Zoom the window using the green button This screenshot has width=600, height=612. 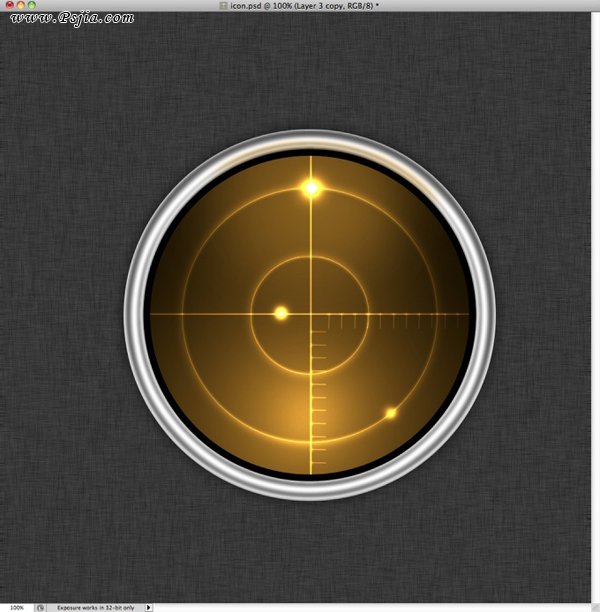32,6
